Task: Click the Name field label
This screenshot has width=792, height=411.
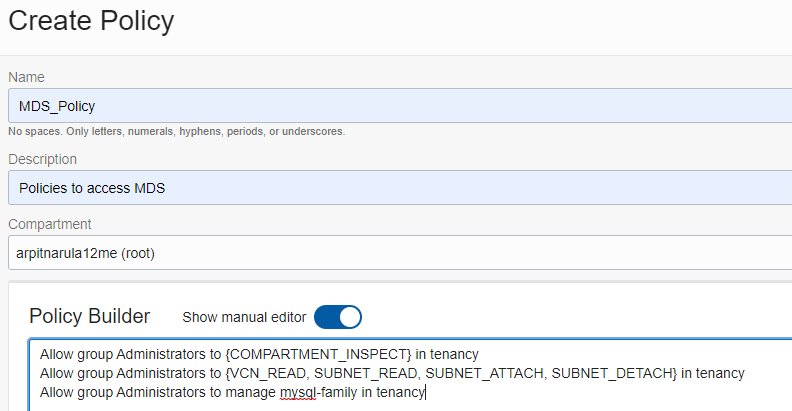Action: tap(26, 77)
